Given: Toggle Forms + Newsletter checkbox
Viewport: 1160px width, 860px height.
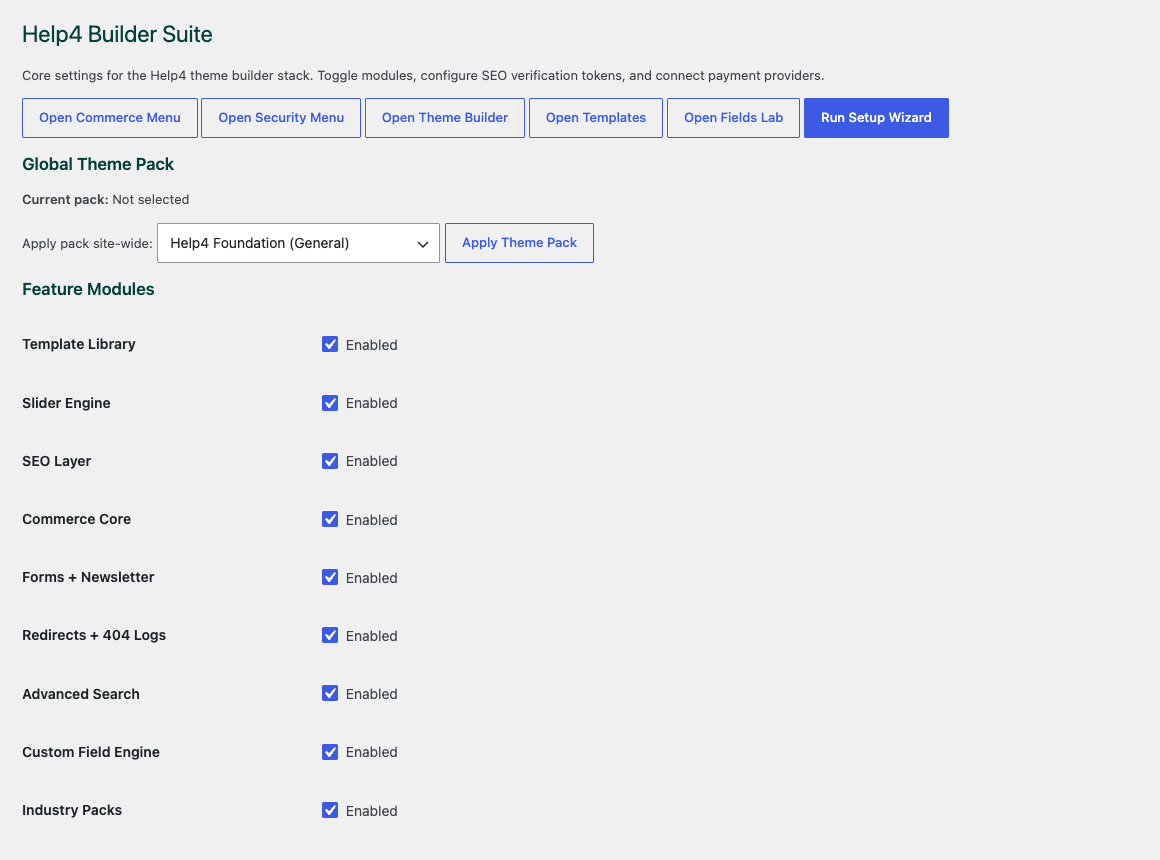Looking at the screenshot, I should [330, 577].
